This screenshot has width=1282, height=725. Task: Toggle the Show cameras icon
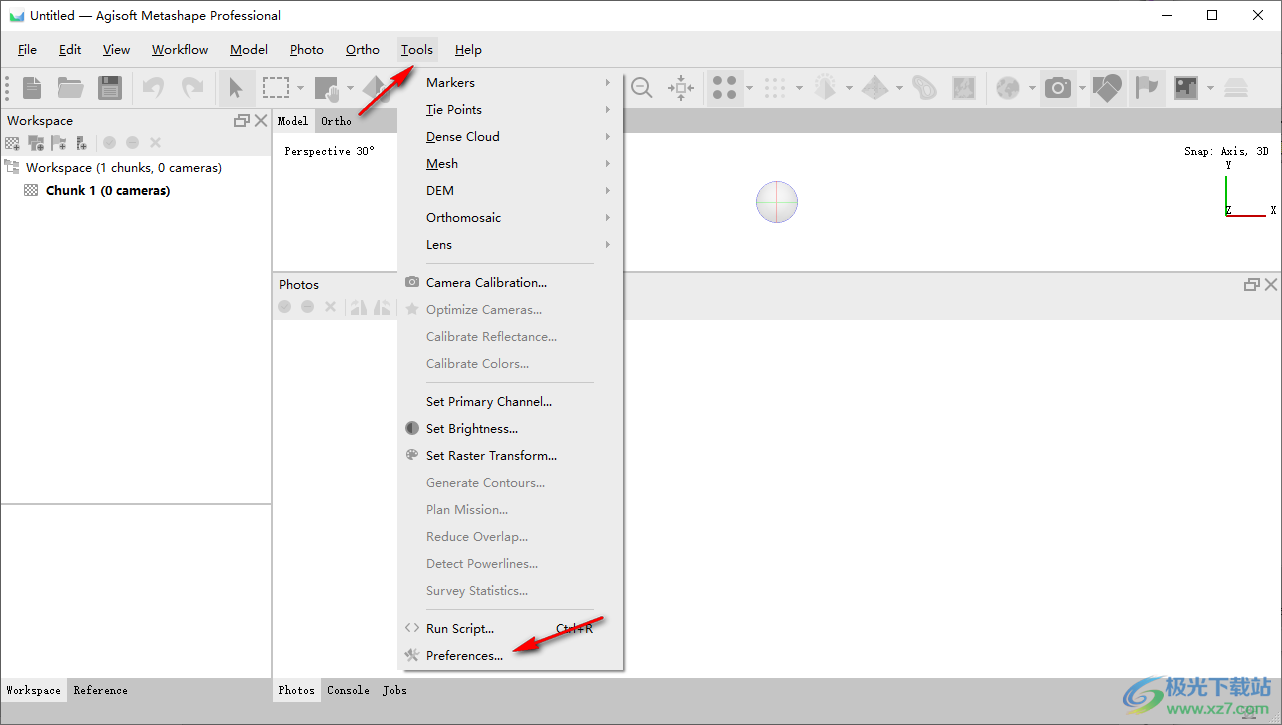[1058, 88]
